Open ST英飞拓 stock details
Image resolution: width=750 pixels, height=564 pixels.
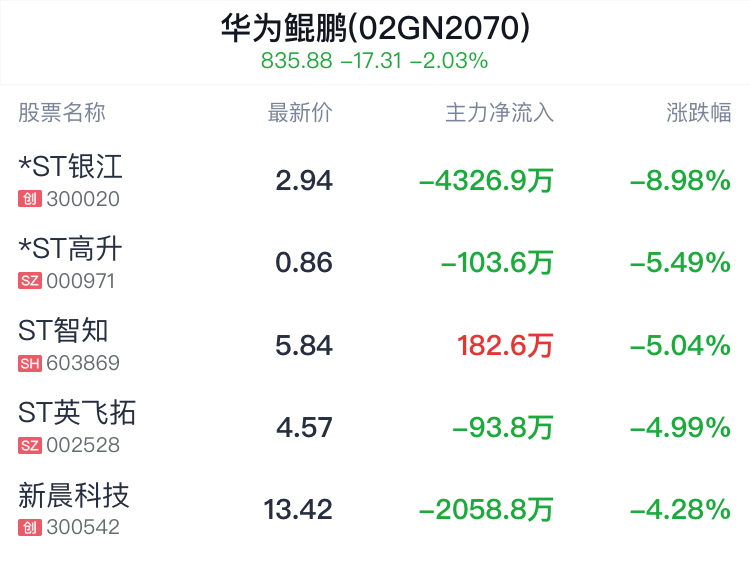[77, 412]
